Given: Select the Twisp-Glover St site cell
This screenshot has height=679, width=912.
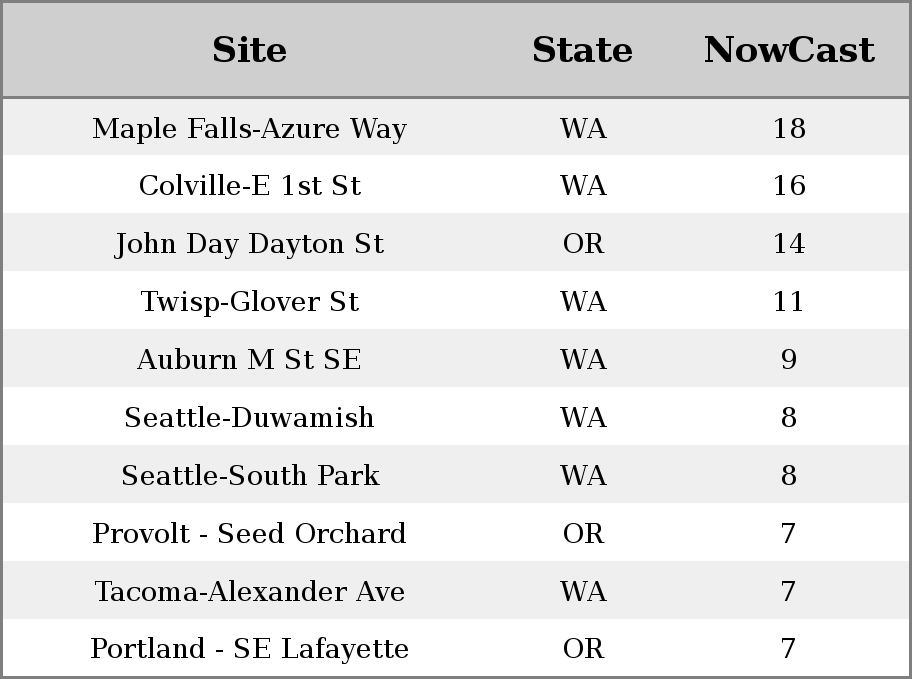Looking at the screenshot, I should tap(249, 302).
